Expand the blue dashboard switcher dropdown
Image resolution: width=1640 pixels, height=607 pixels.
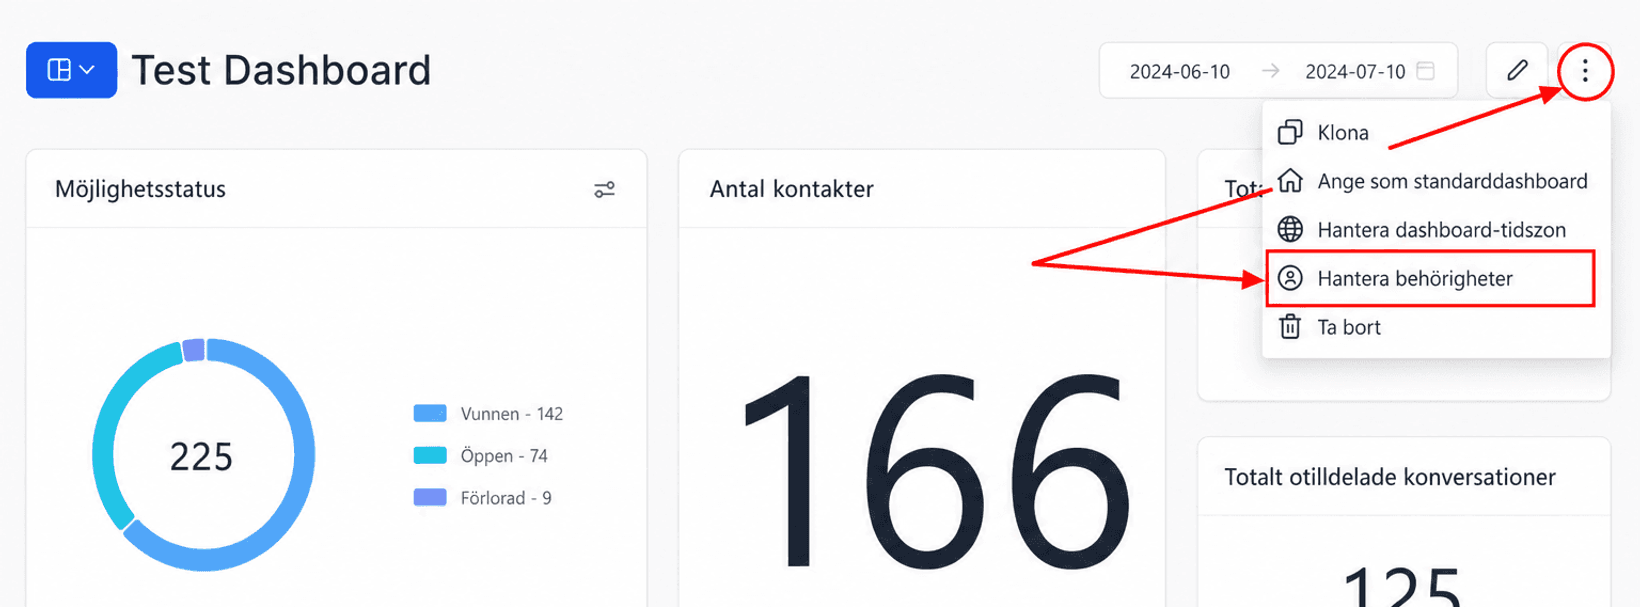71,70
